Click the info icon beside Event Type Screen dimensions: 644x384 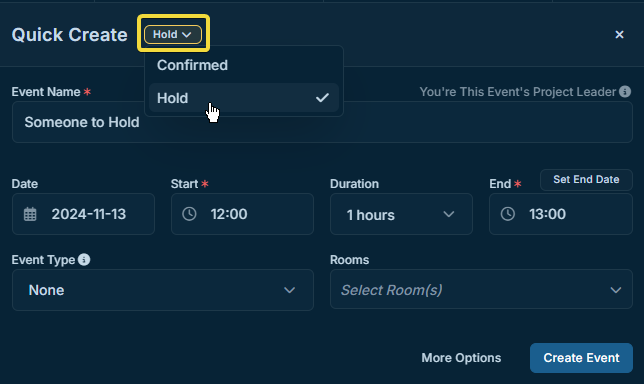point(84,260)
